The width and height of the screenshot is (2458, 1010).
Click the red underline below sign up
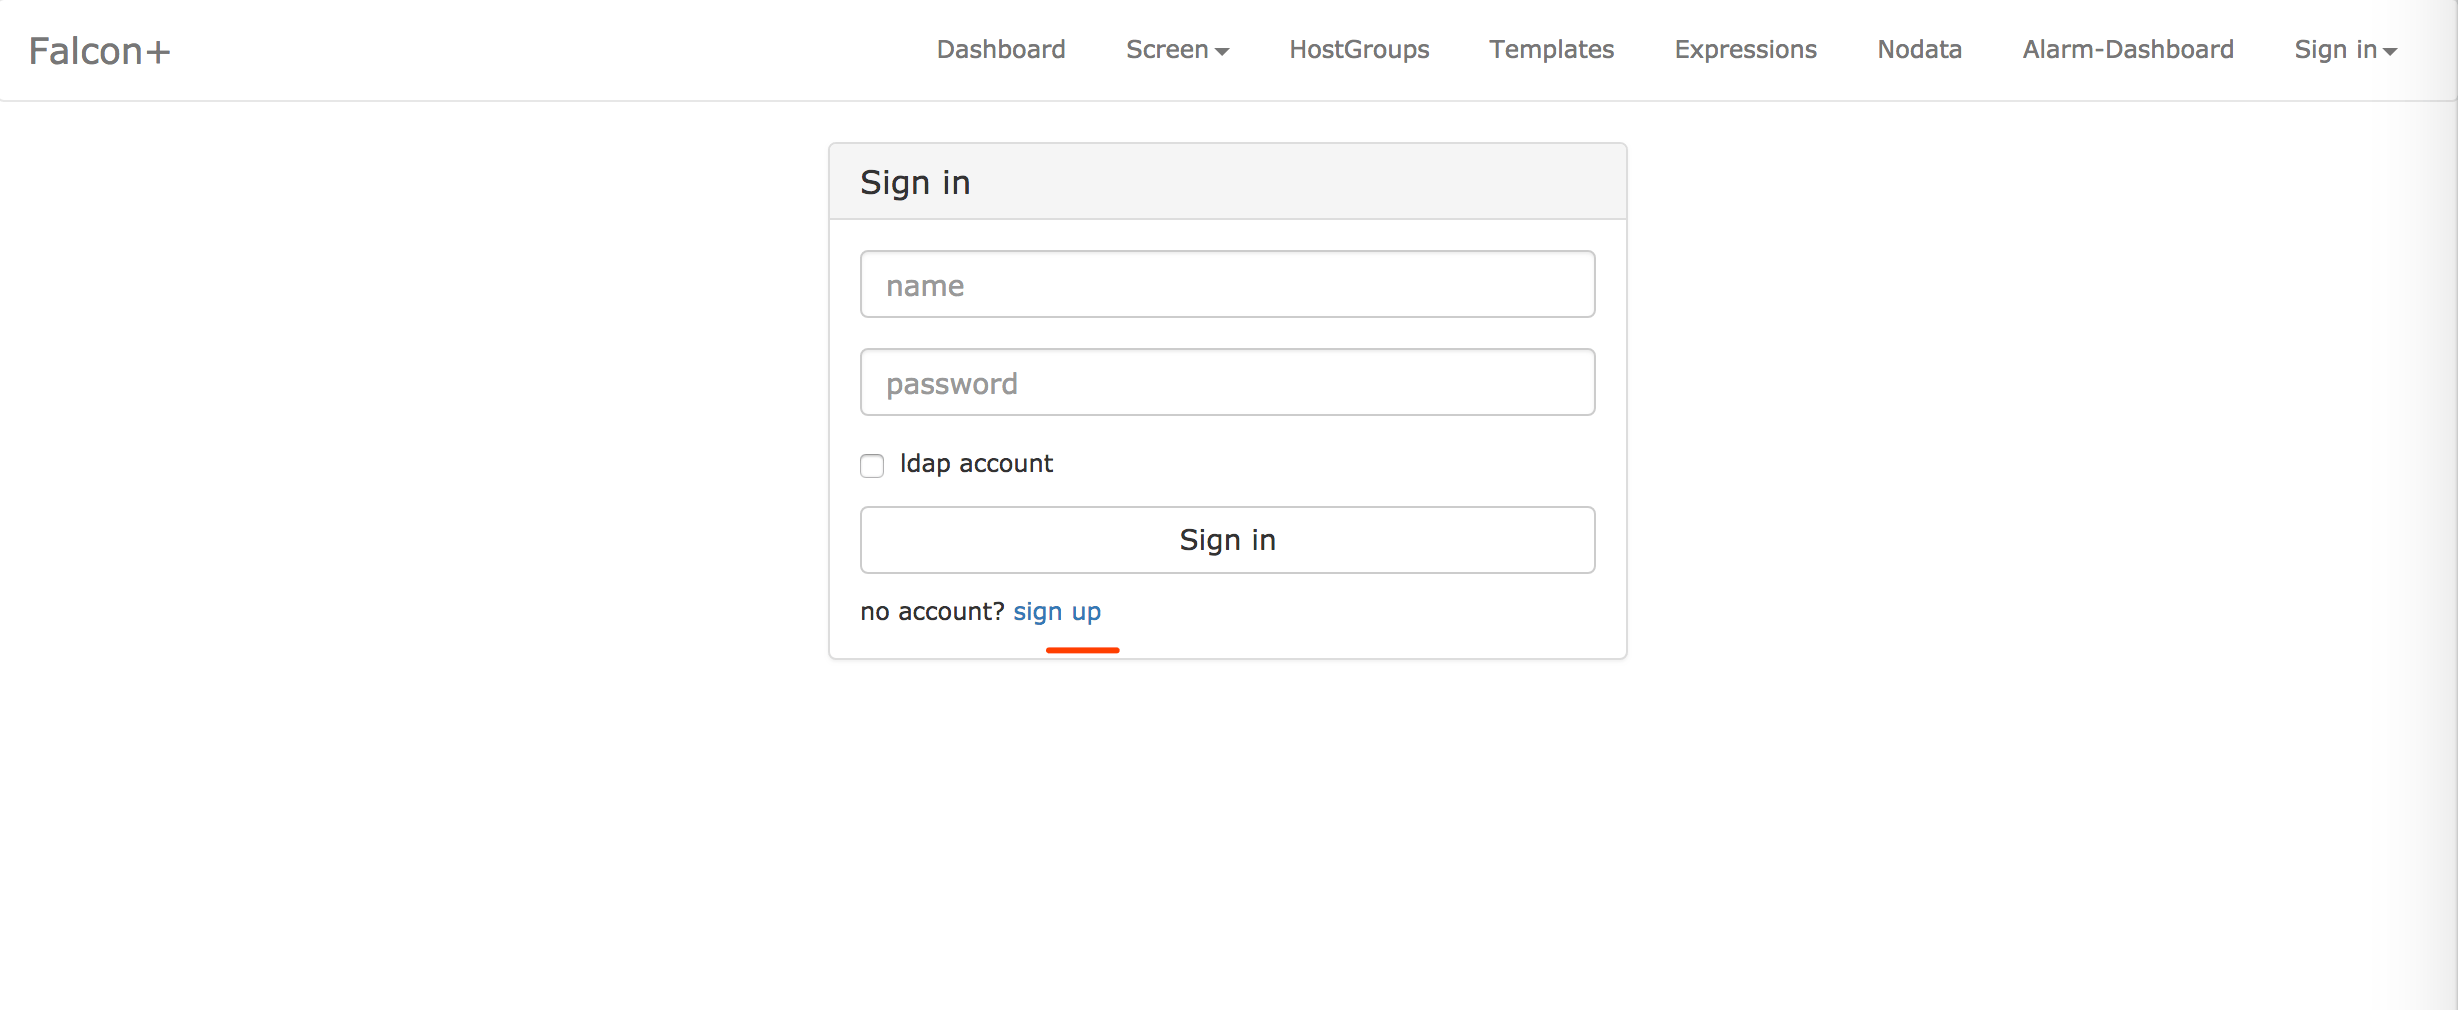point(1082,650)
